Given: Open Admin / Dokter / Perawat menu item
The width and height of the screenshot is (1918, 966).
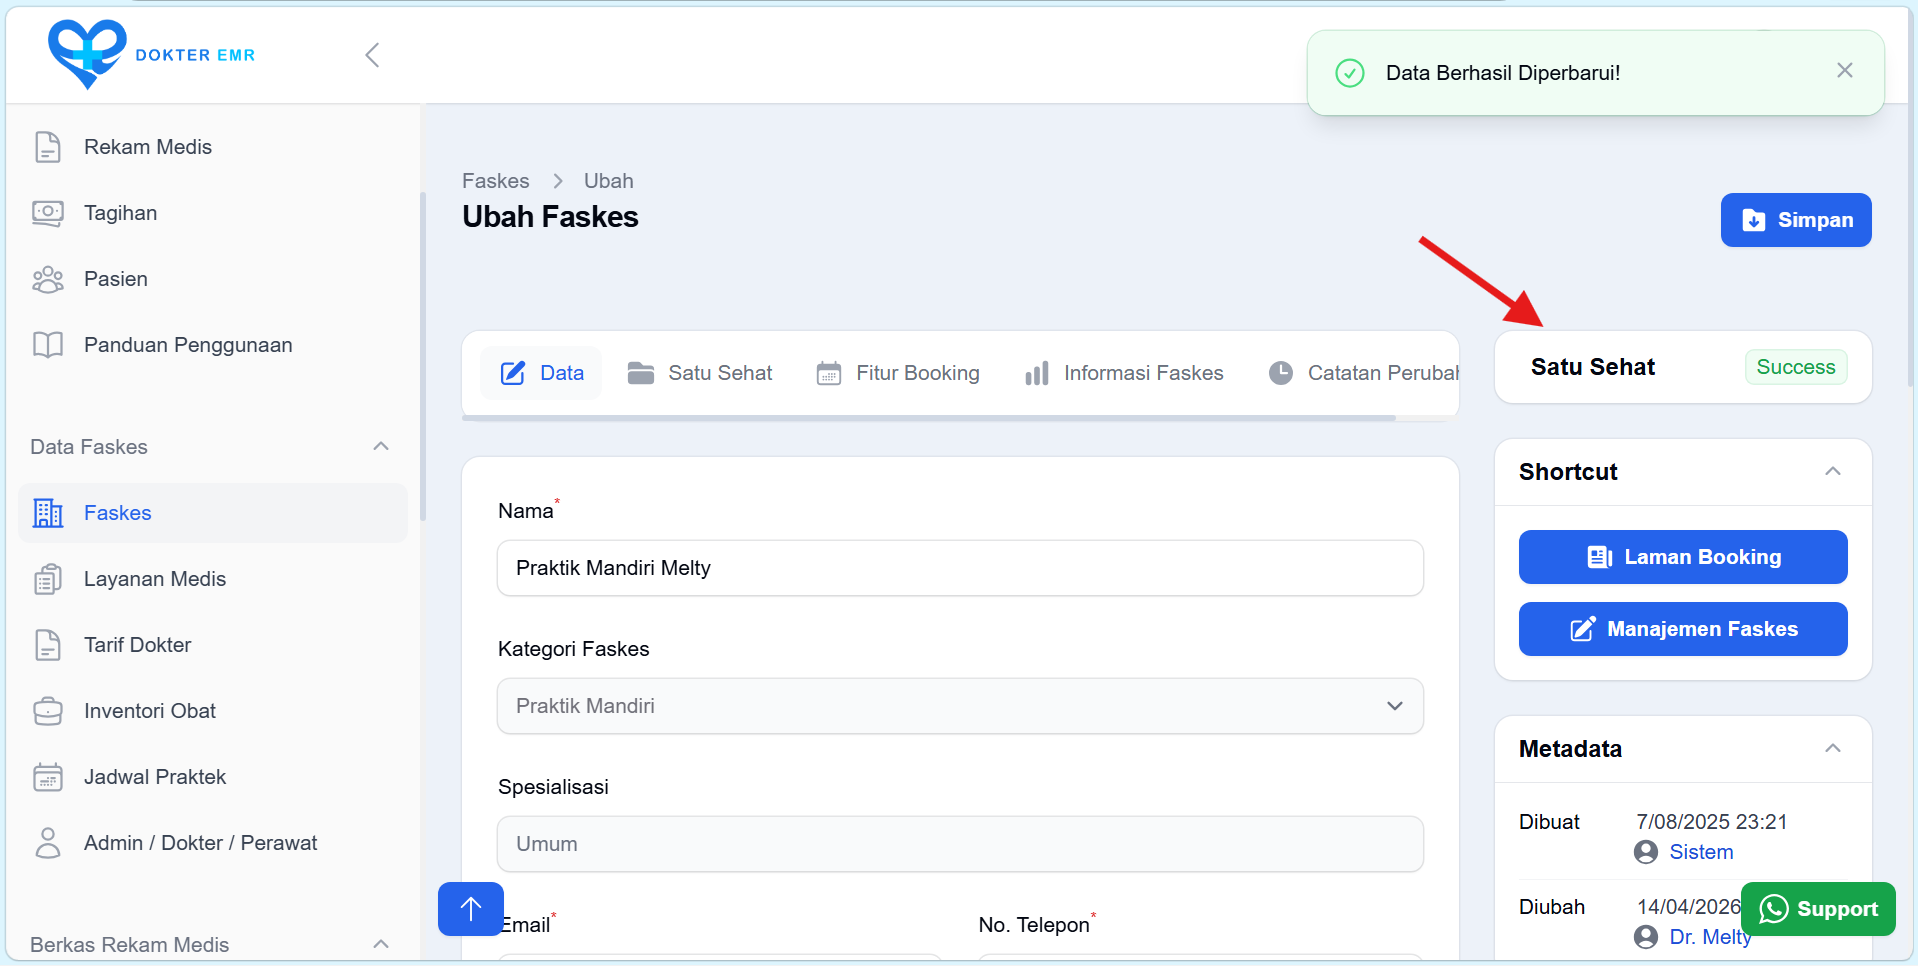Looking at the screenshot, I should coord(213,843).
